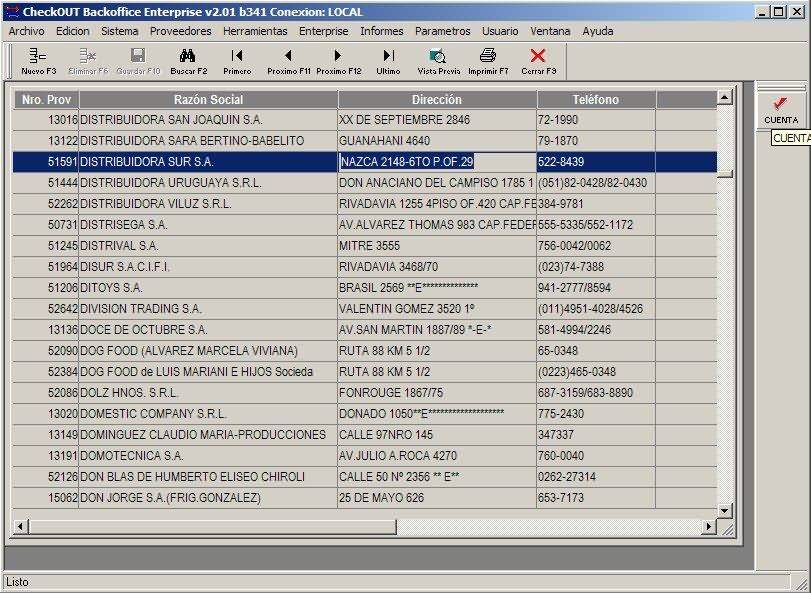Screen dimensions: 811x593
Task: Click the application icon in title bar
Action: coord(12,11)
